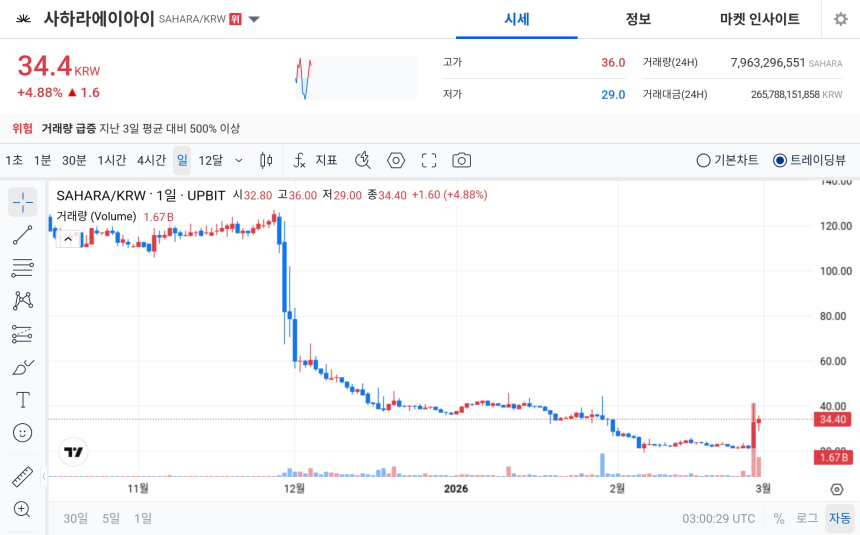Click the 2026 time axis label
860x535 pixels.
[456, 488]
